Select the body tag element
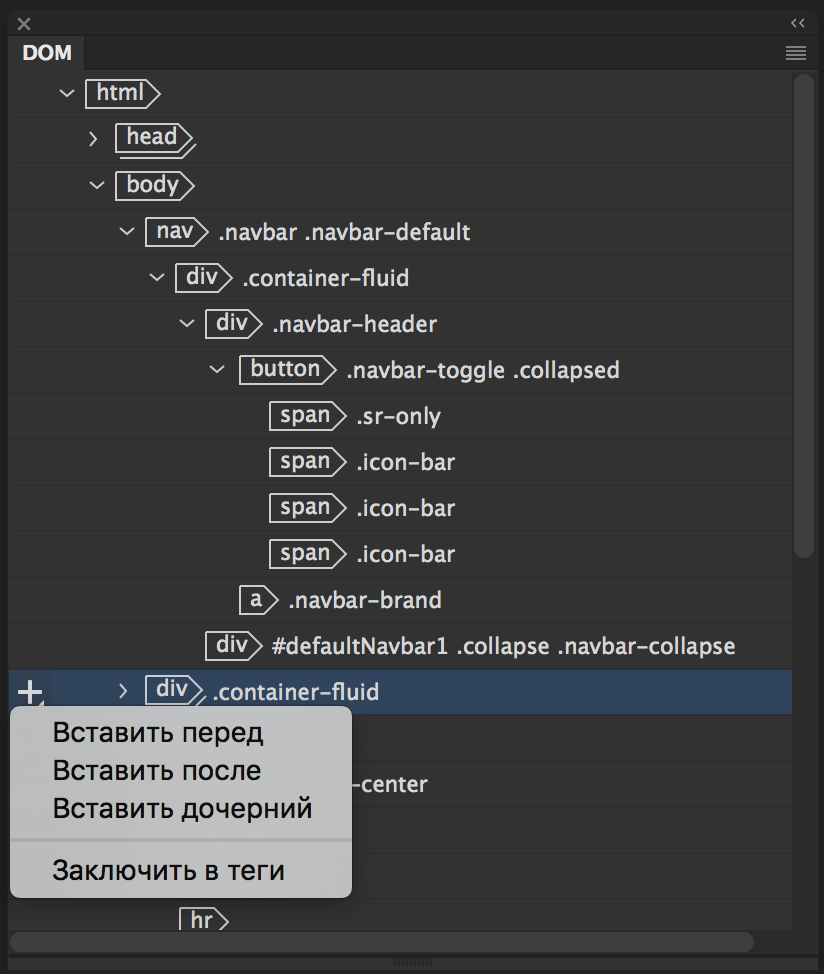This screenshot has width=824, height=974. pos(152,185)
